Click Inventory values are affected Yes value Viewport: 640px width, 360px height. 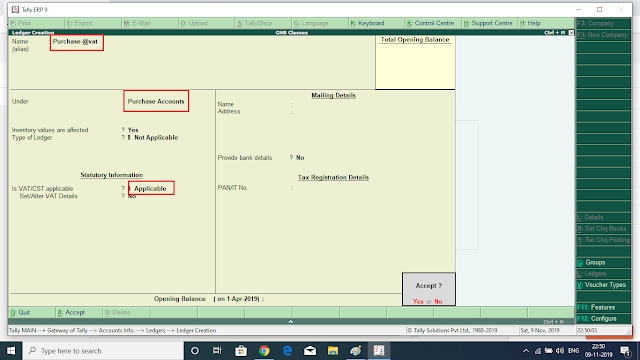[x=133, y=130]
